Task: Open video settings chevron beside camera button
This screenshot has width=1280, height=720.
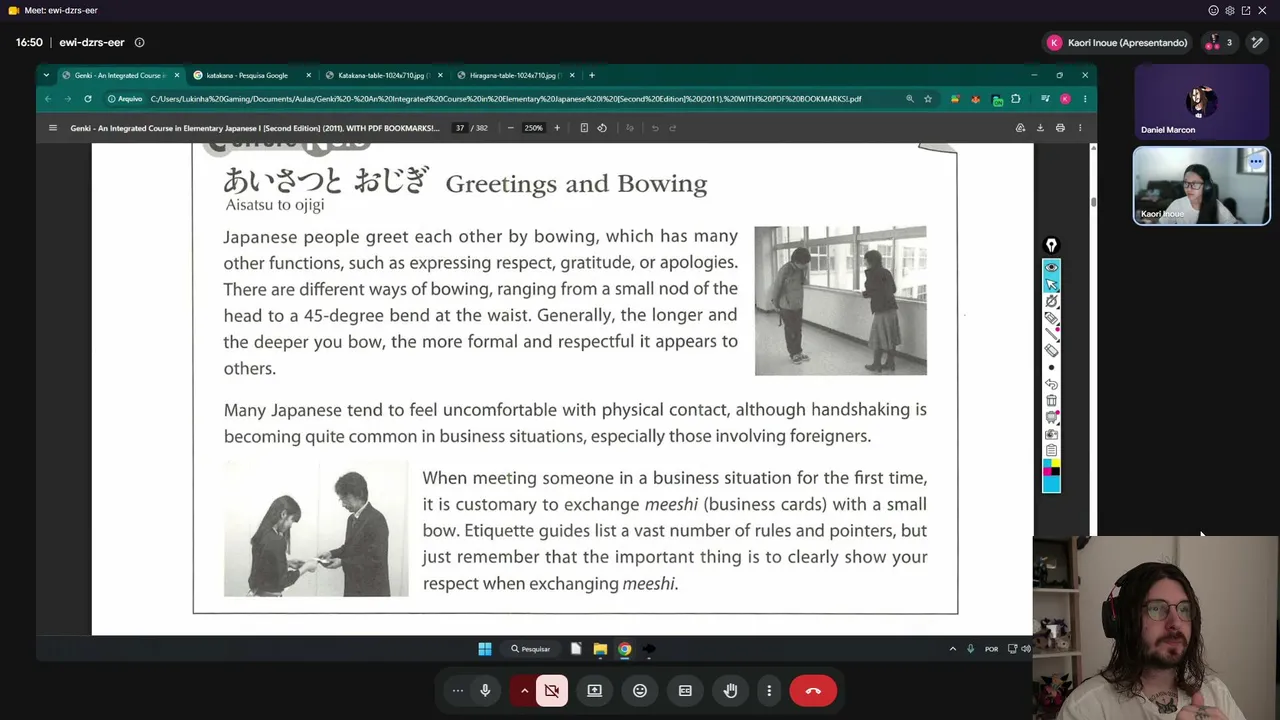Action: click(x=524, y=691)
